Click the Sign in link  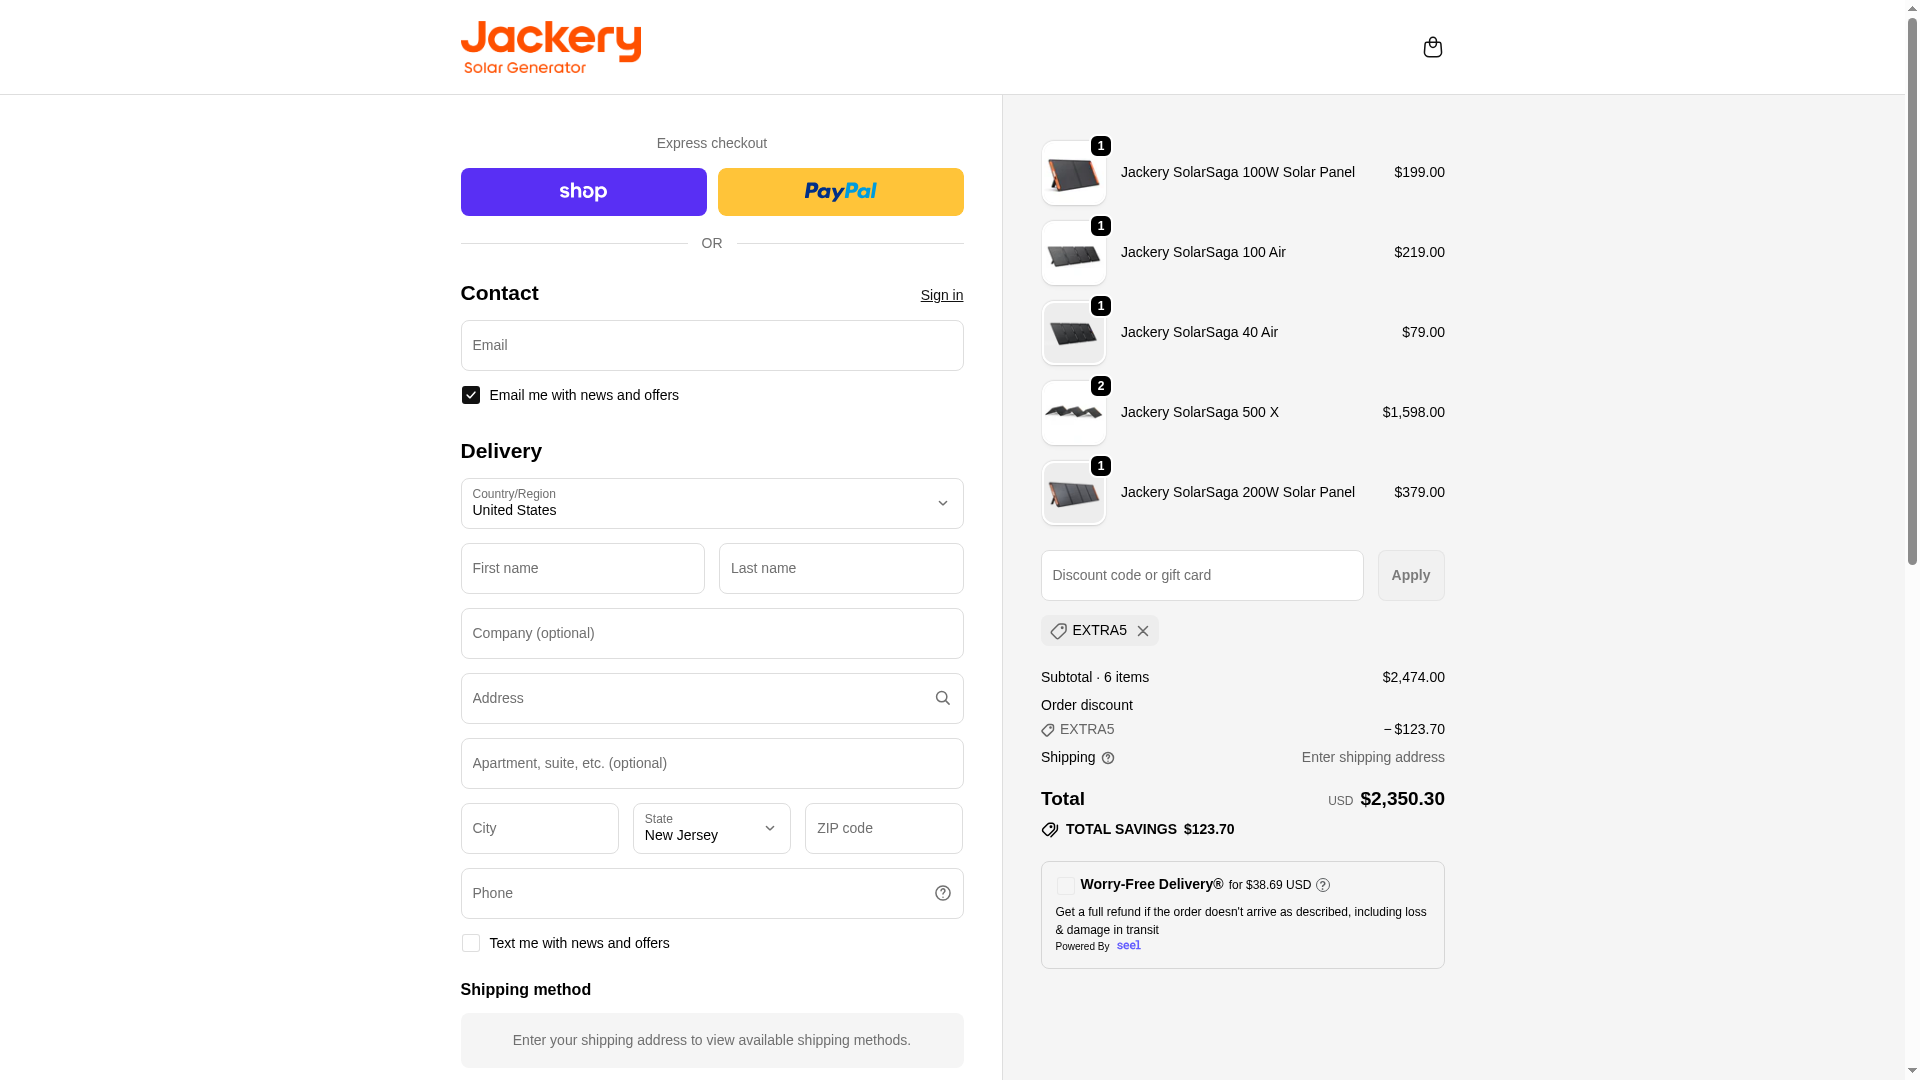coord(941,295)
